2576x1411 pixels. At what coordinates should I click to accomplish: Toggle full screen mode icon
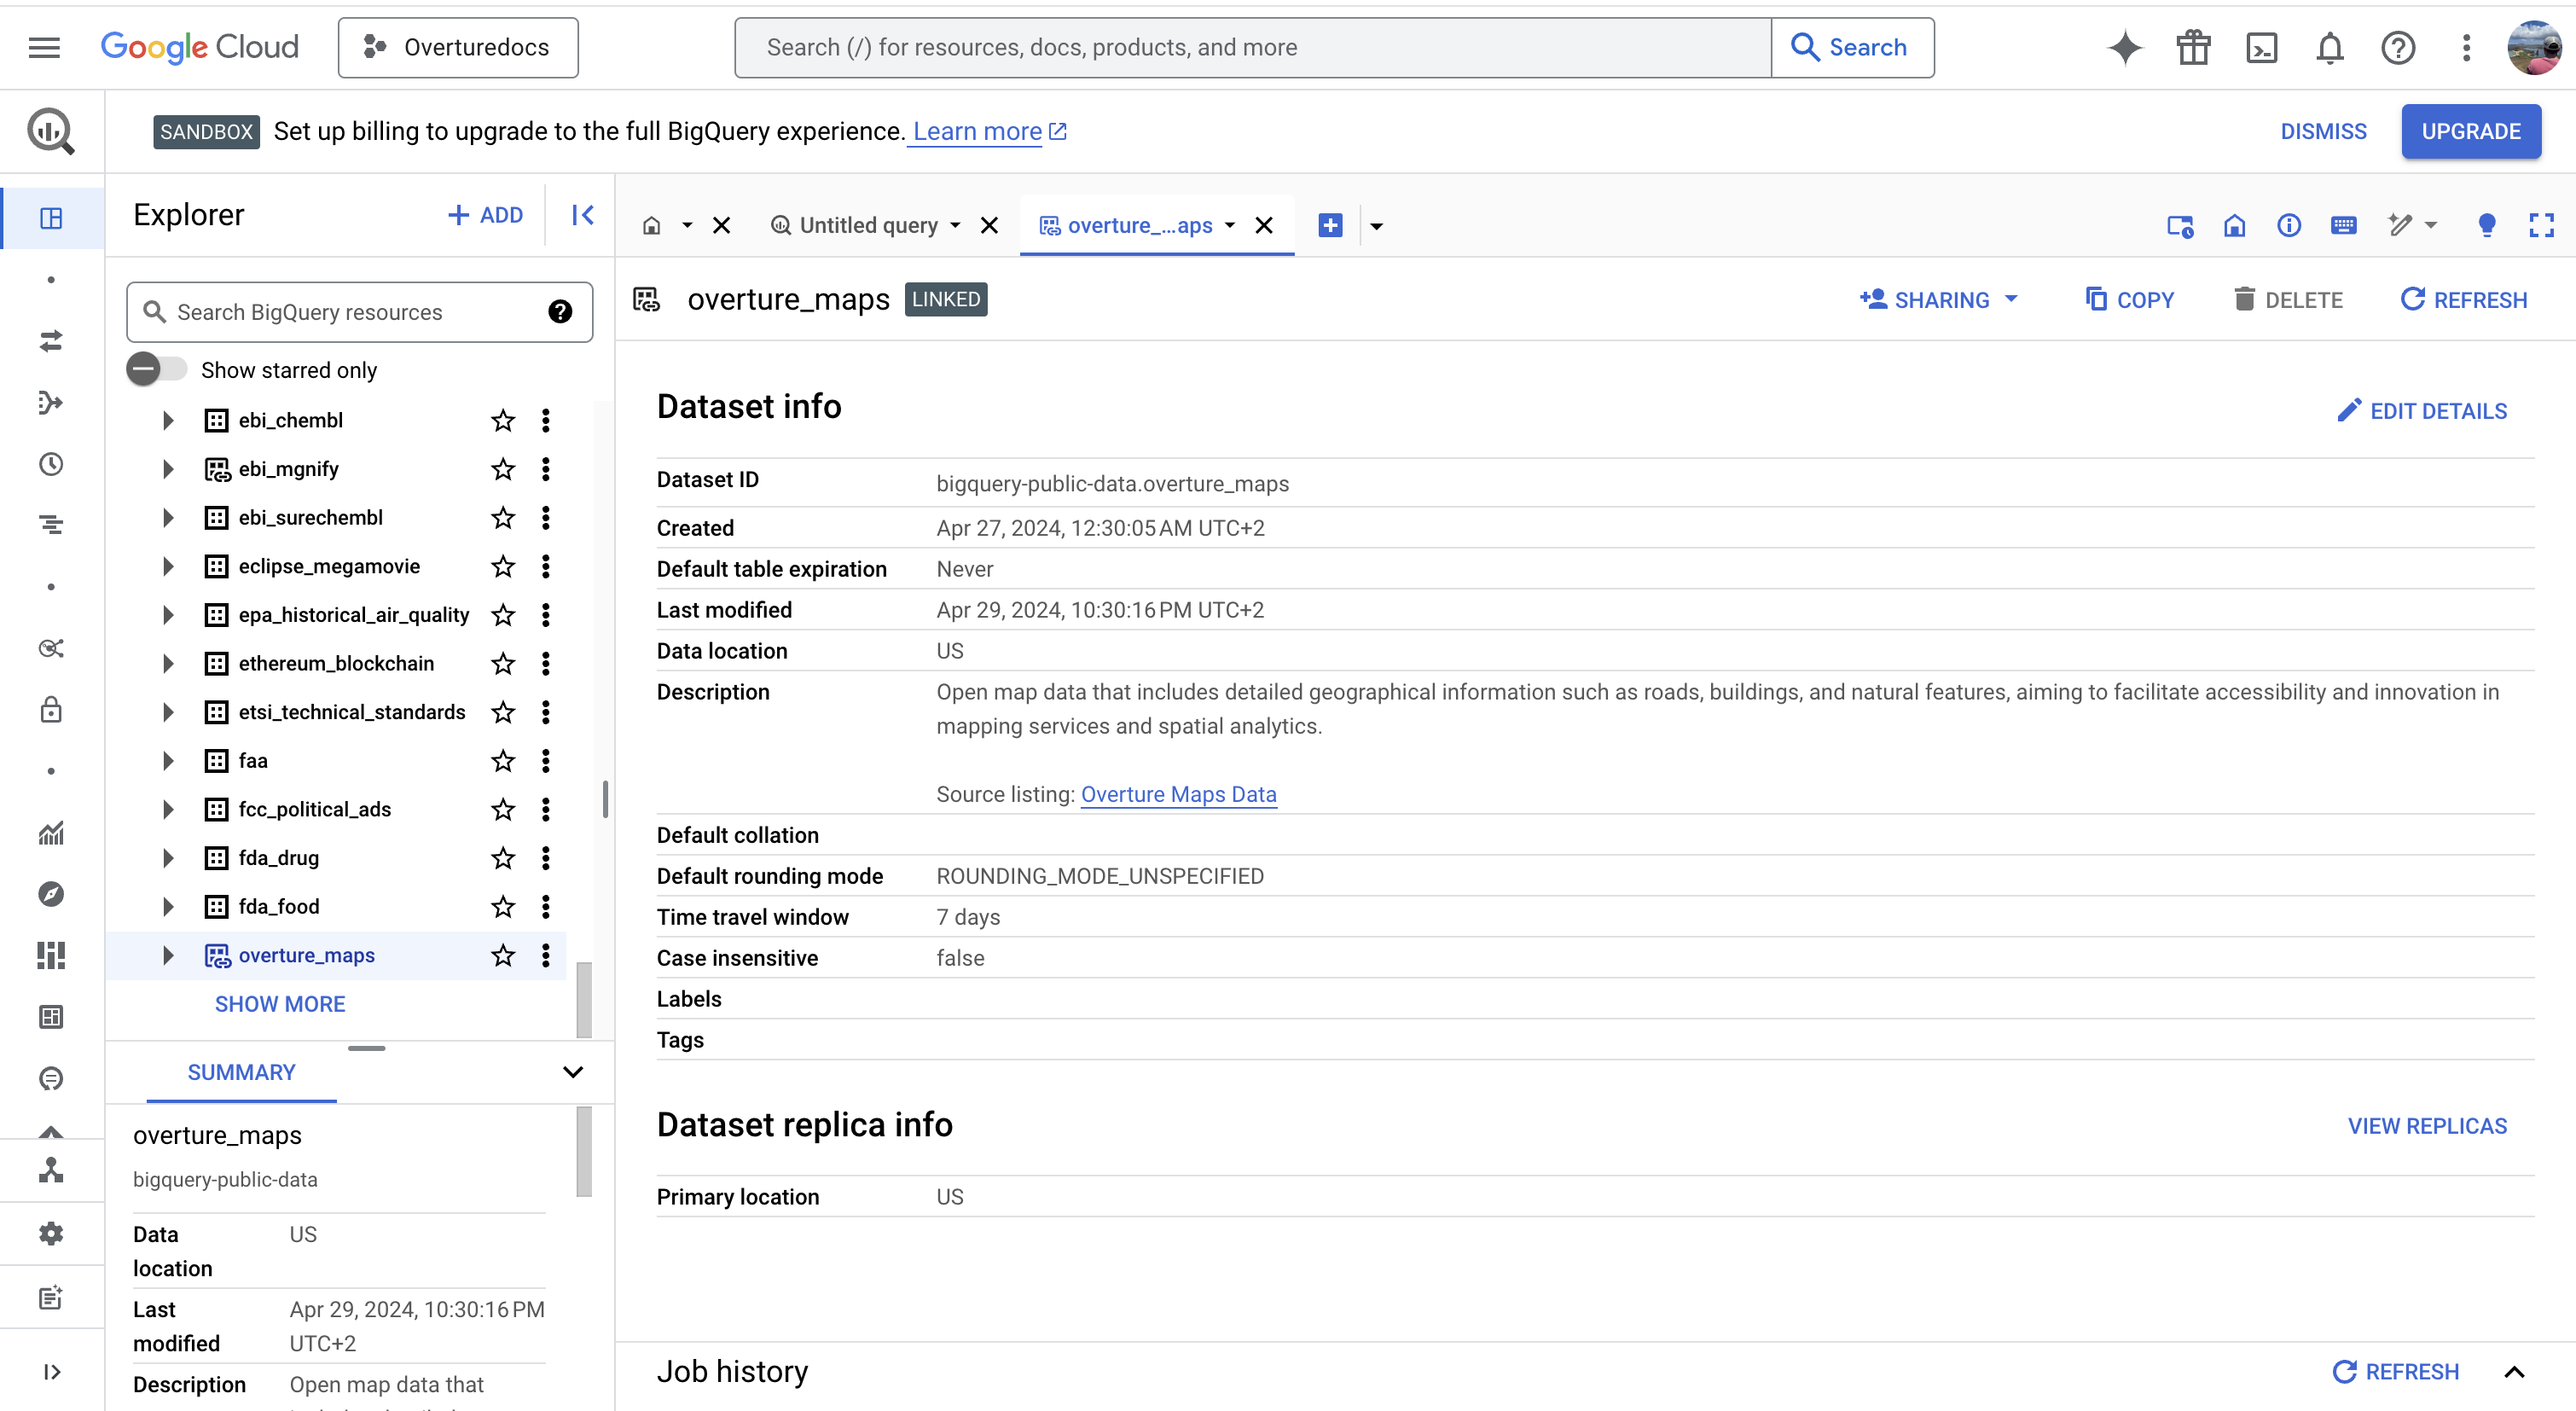coord(2541,225)
